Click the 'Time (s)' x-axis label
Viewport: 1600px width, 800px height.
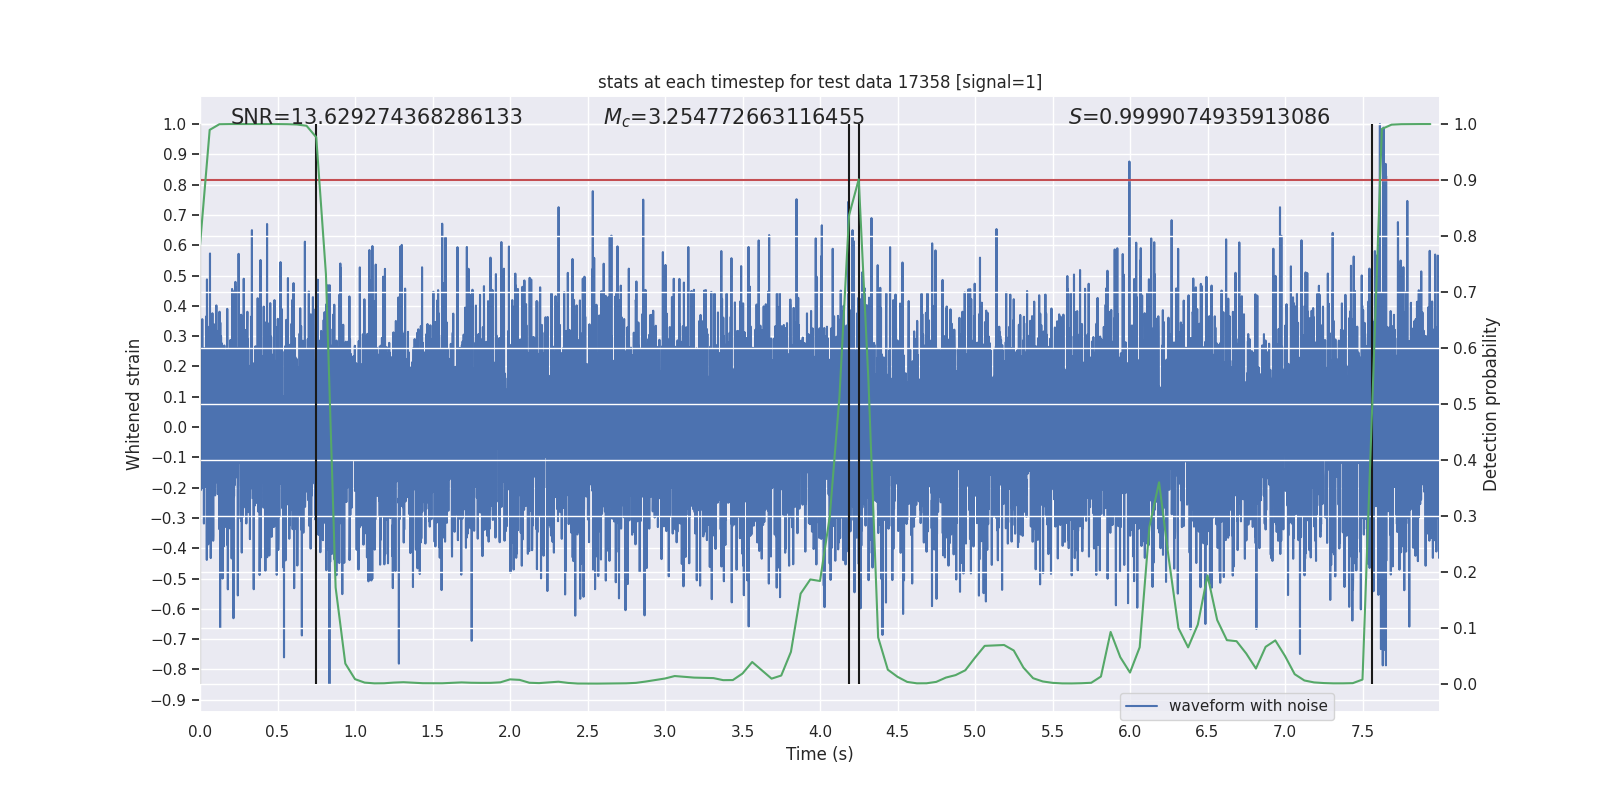click(x=820, y=754)
